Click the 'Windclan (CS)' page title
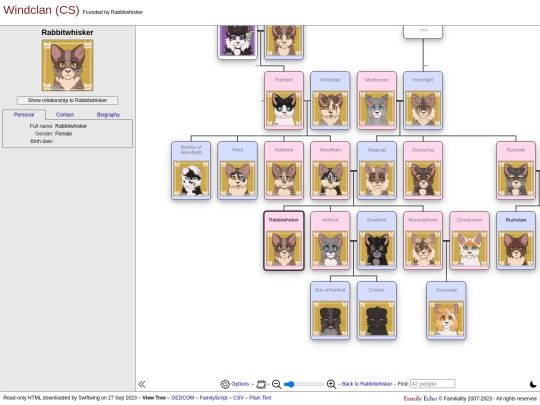This screenshot has height=405, width=540. pos(41,10)
